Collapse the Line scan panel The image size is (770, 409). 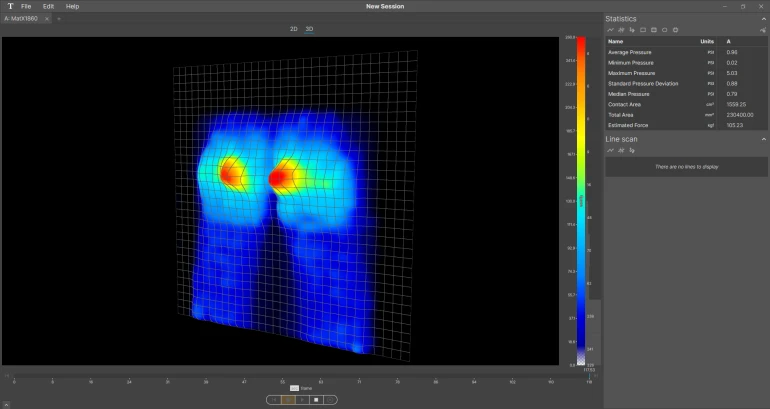[x=763, y=139]
